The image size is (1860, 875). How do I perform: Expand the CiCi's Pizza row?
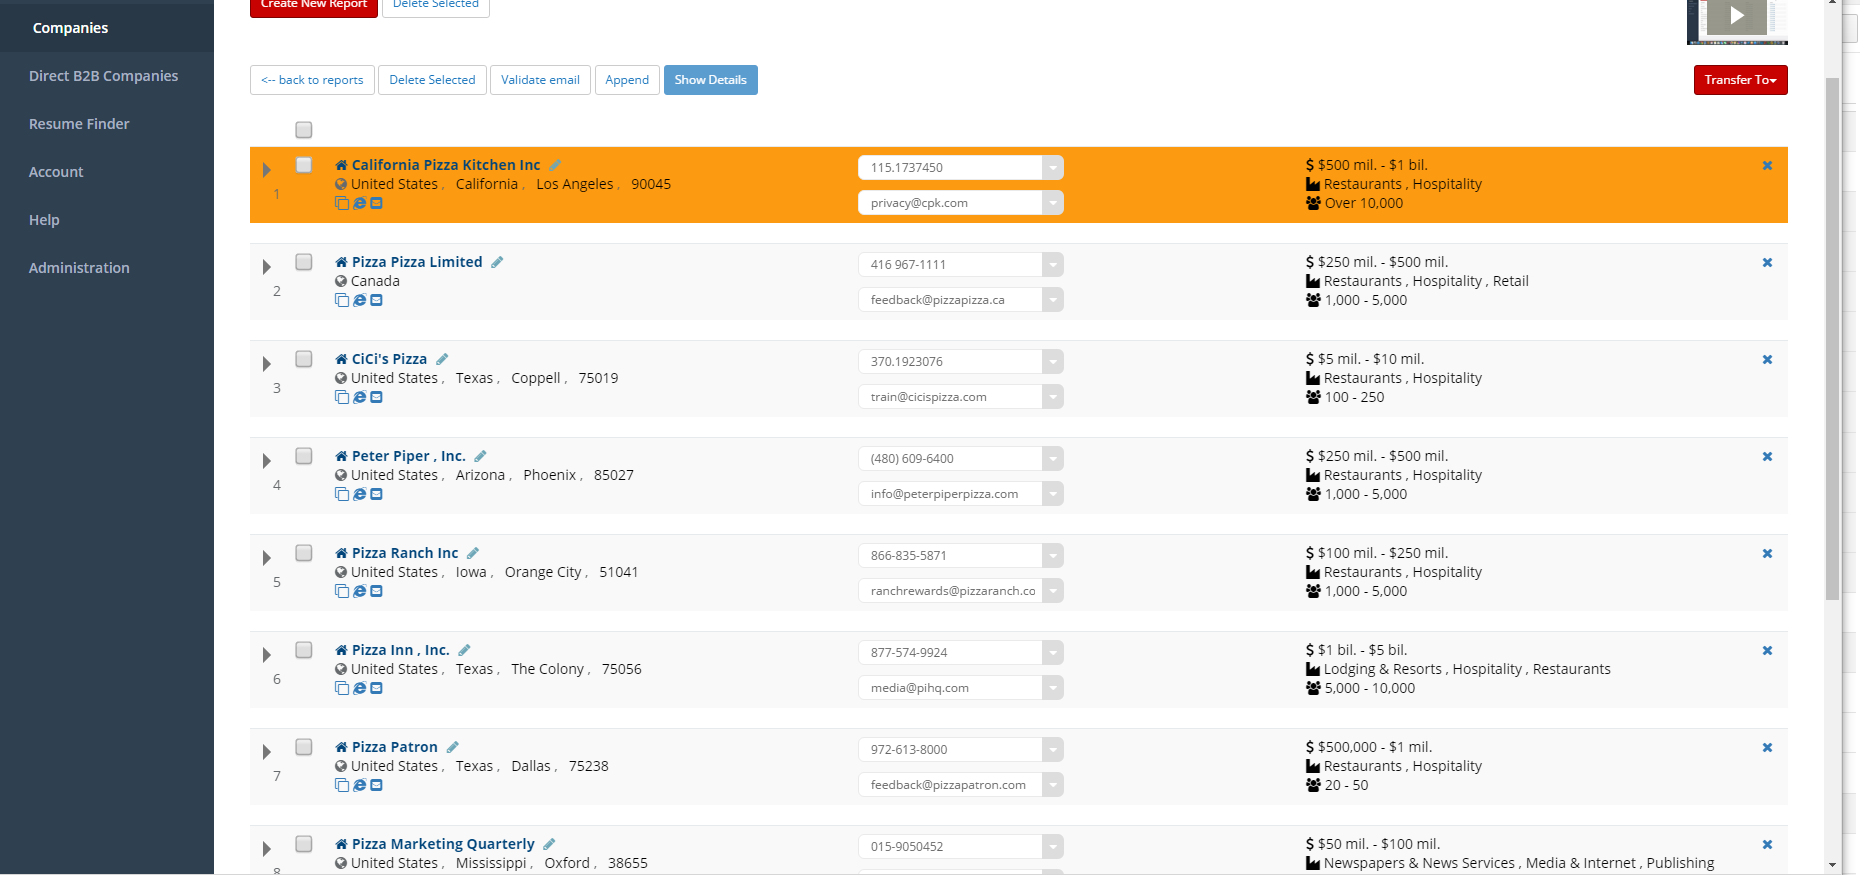click(267, 364)
